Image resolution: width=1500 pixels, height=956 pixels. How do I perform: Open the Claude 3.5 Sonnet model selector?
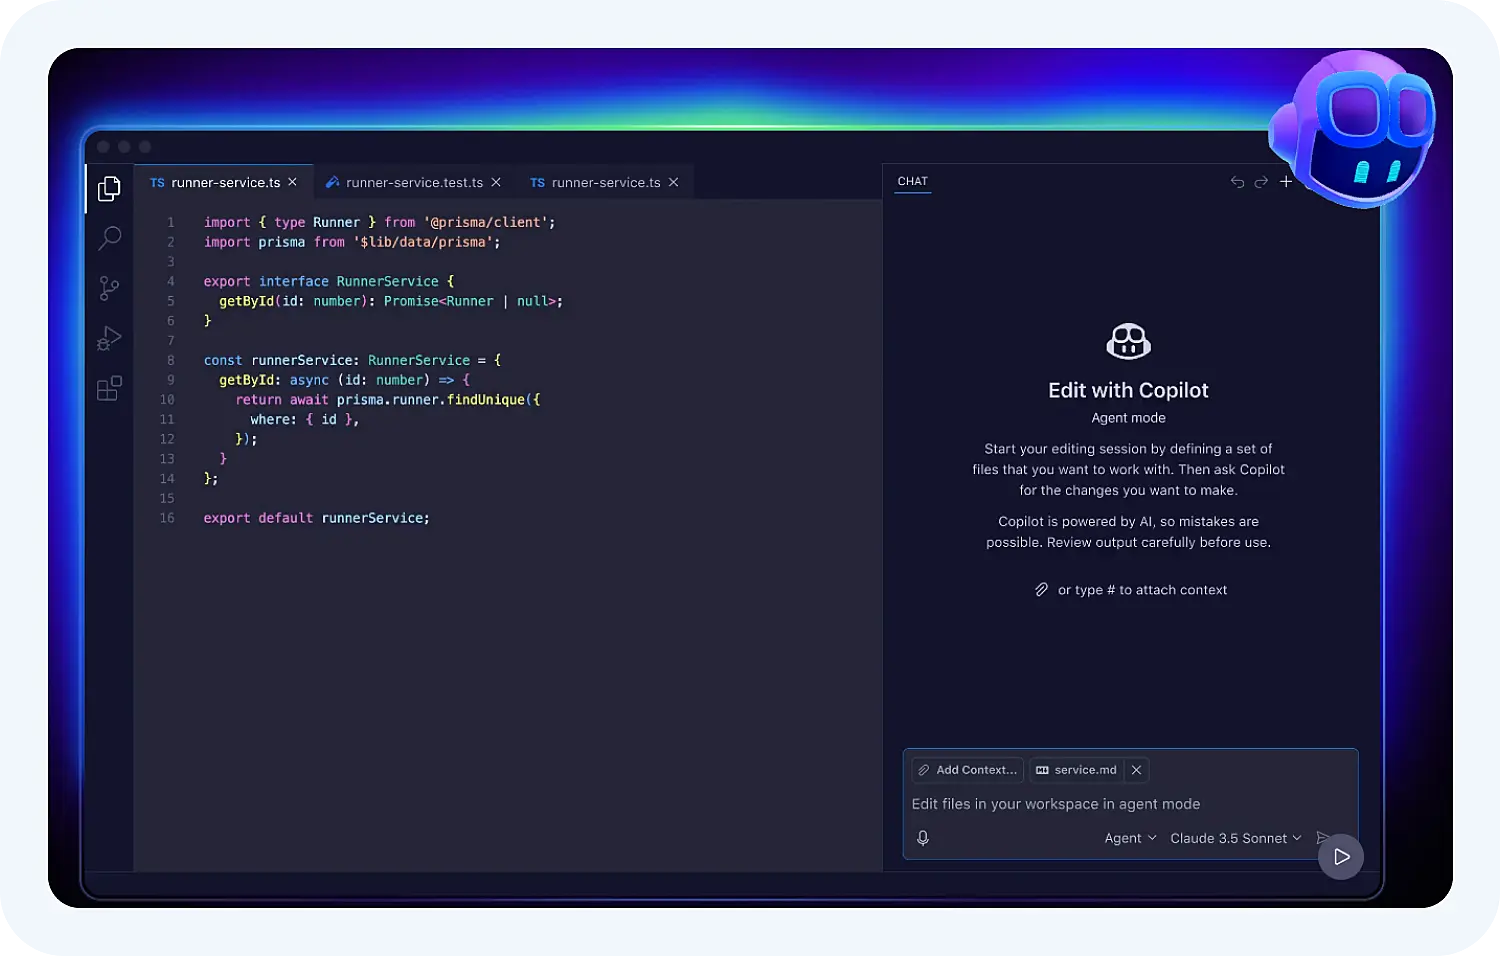click(x=1234, y=838)
